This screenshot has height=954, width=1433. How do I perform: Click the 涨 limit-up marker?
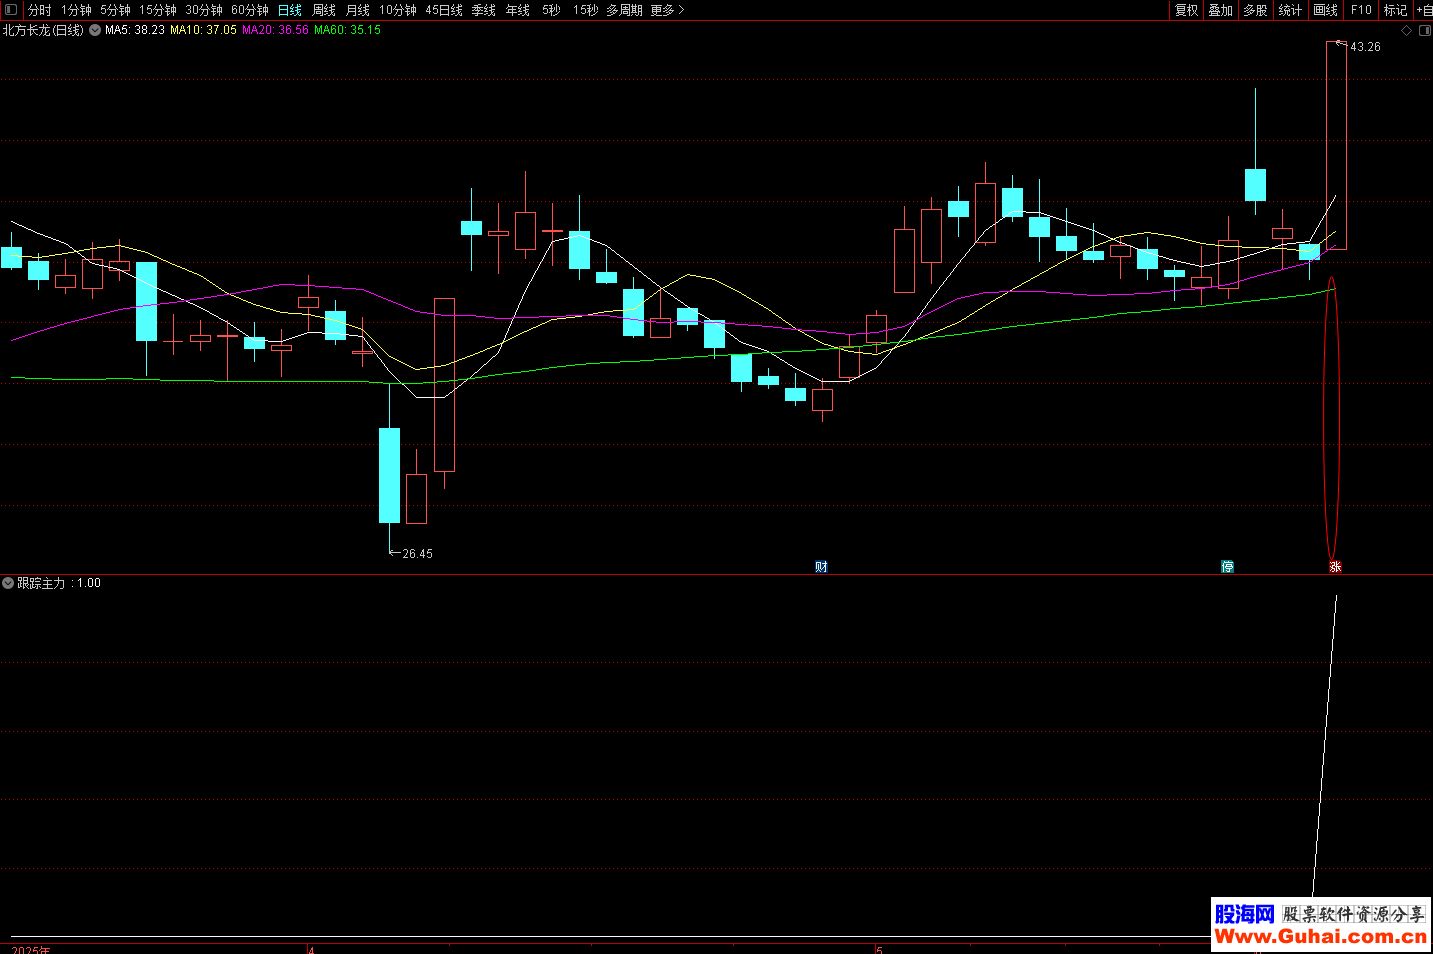pyautogui.click(x=1335, y=567)
